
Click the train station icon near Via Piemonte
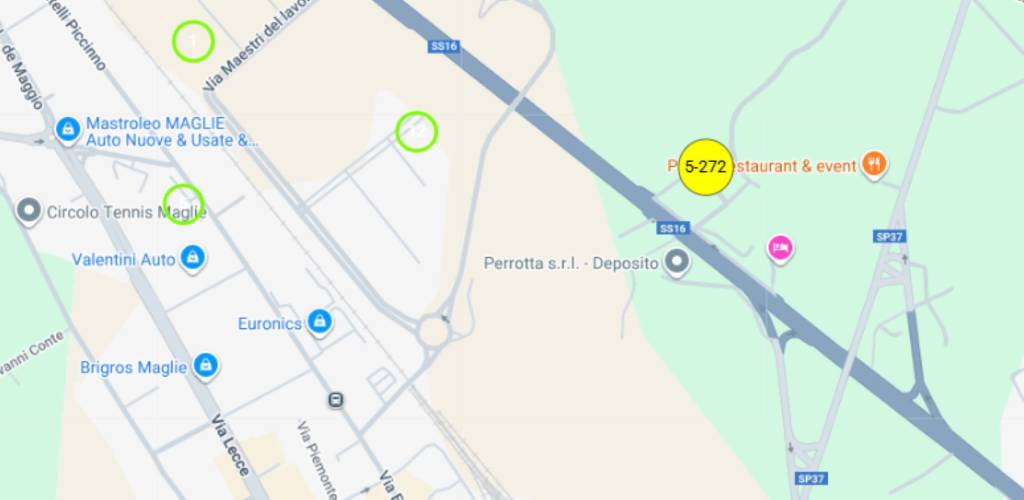pyautogui.click(x=336, y=399)
